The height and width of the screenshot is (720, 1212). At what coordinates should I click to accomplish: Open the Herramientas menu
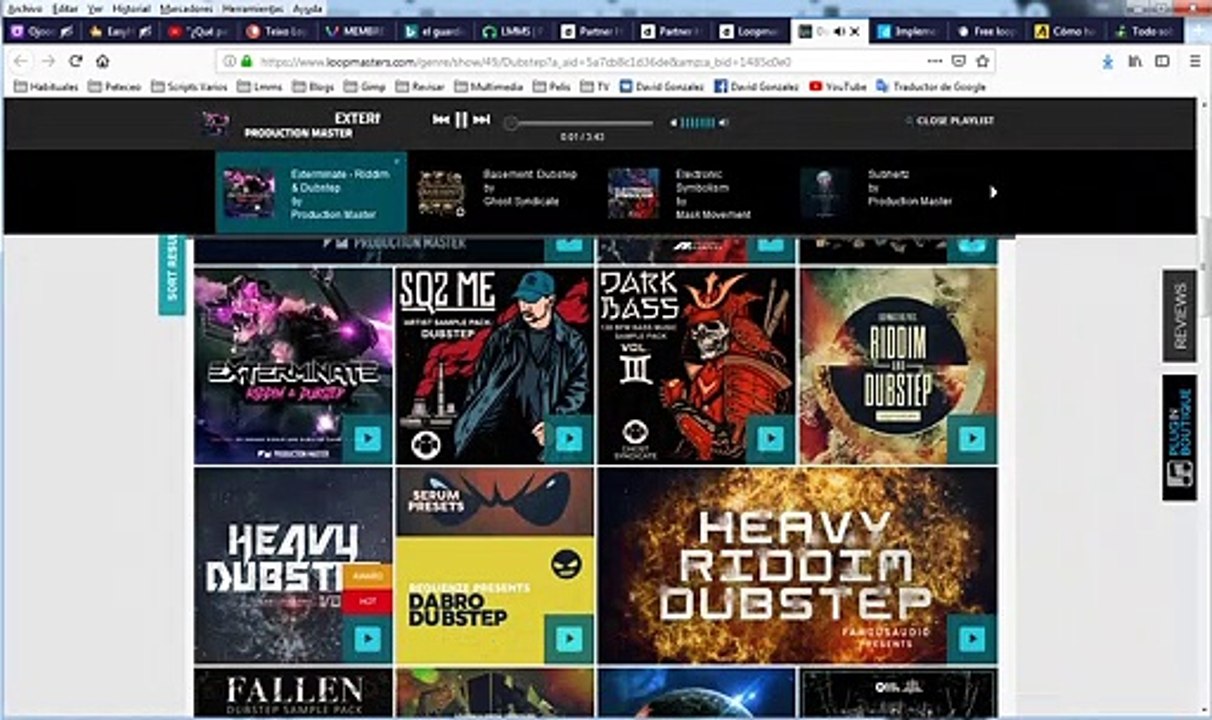pos(252,7)
